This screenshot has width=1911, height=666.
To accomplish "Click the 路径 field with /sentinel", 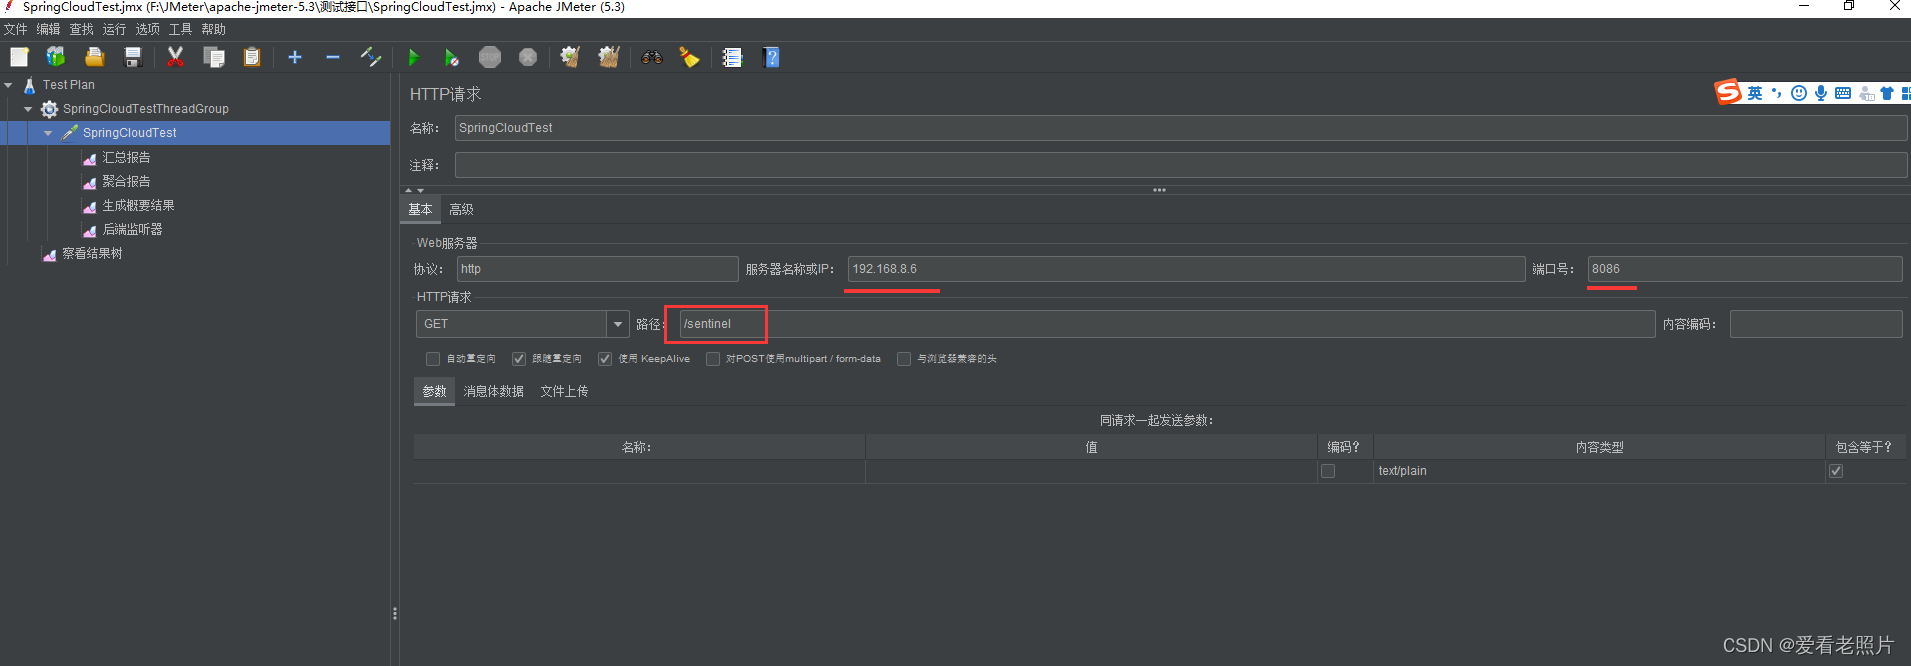I will (x=1167, y=324).
